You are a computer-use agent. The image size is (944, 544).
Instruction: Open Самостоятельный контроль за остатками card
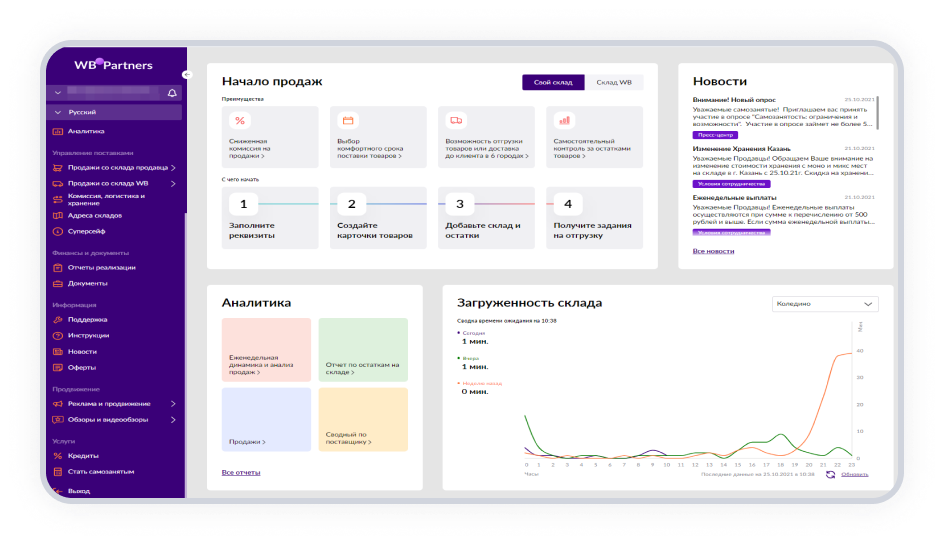(x=594, y=137)
